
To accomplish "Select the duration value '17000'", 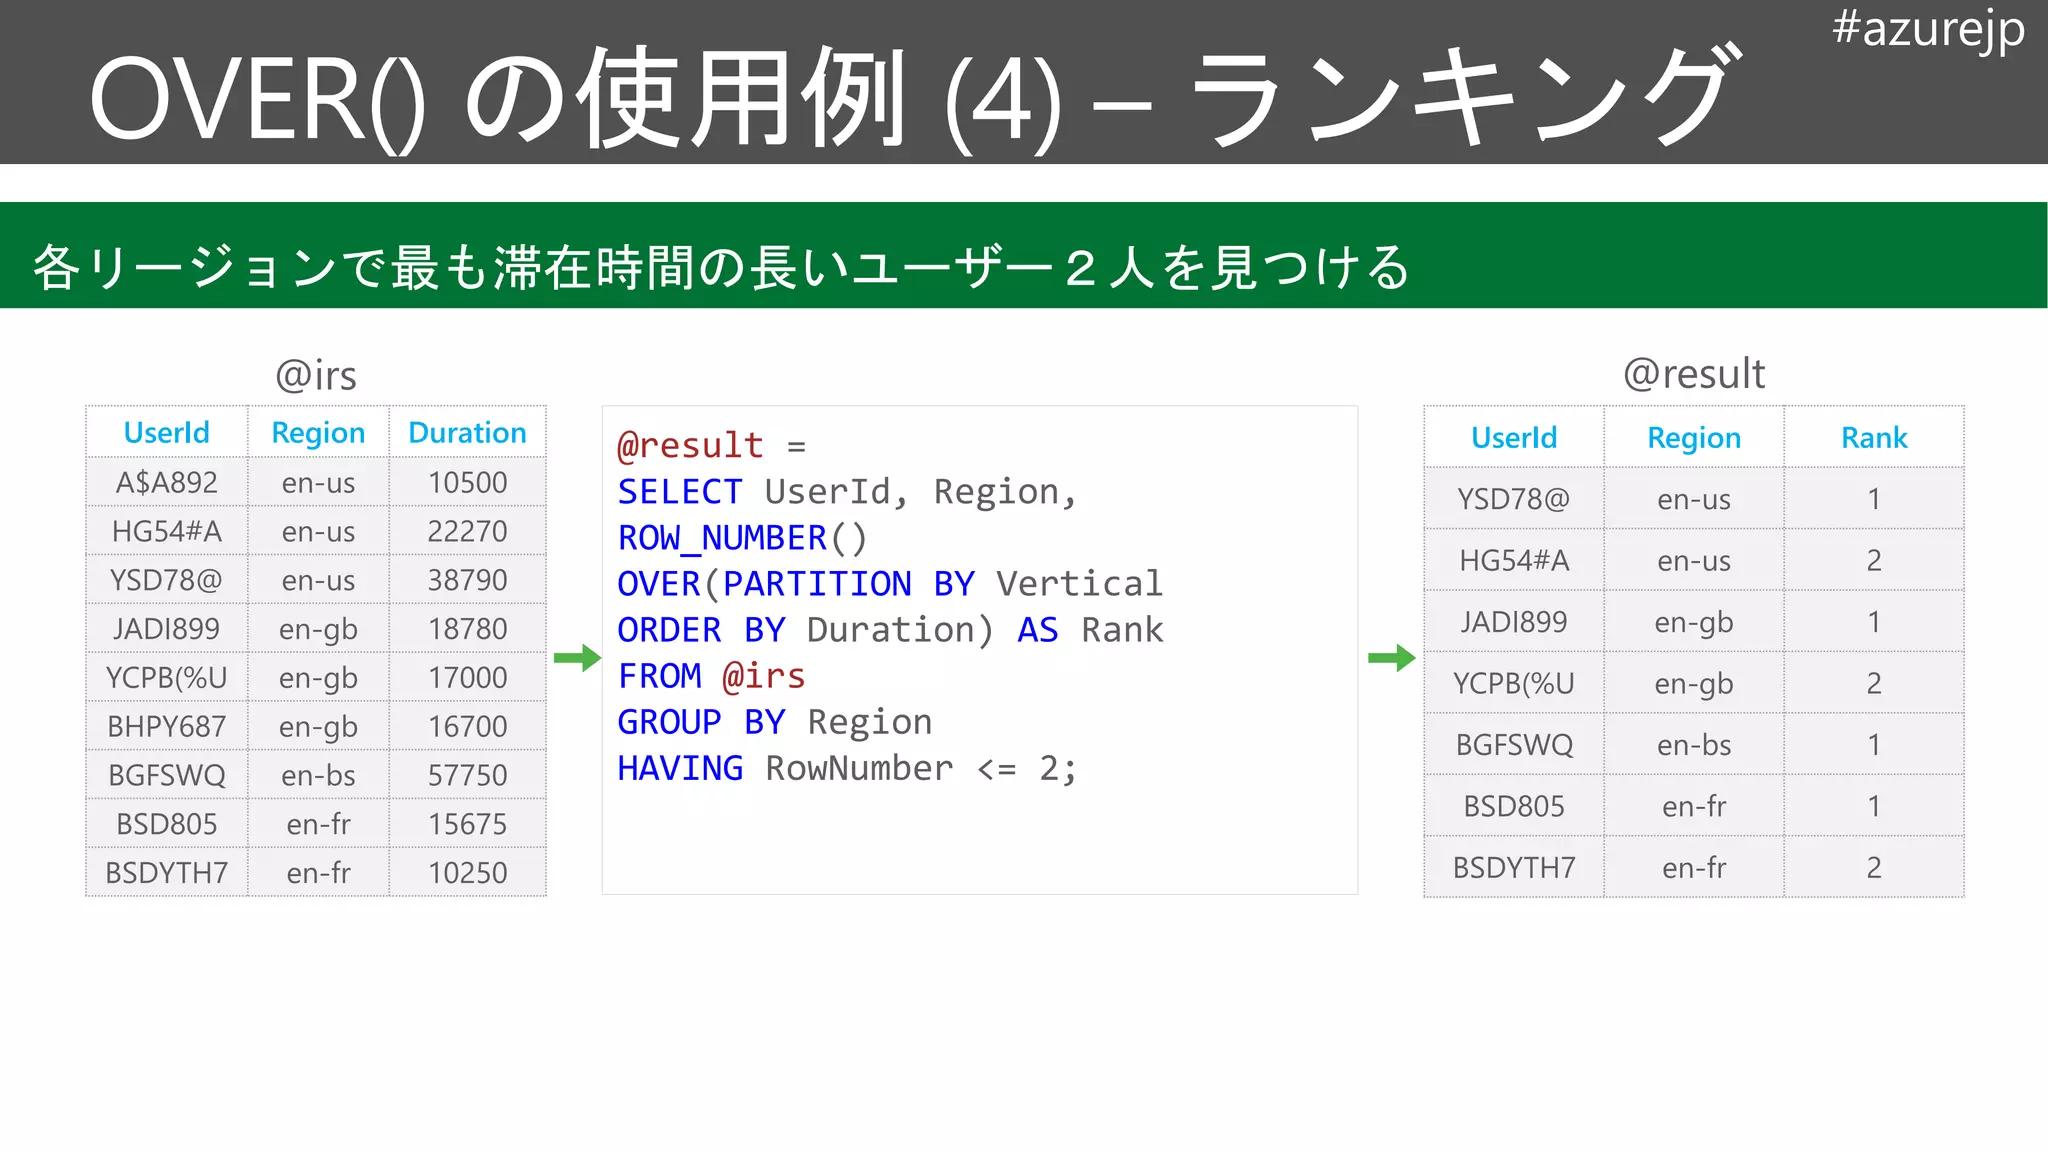I will click(x=467, y=677).
